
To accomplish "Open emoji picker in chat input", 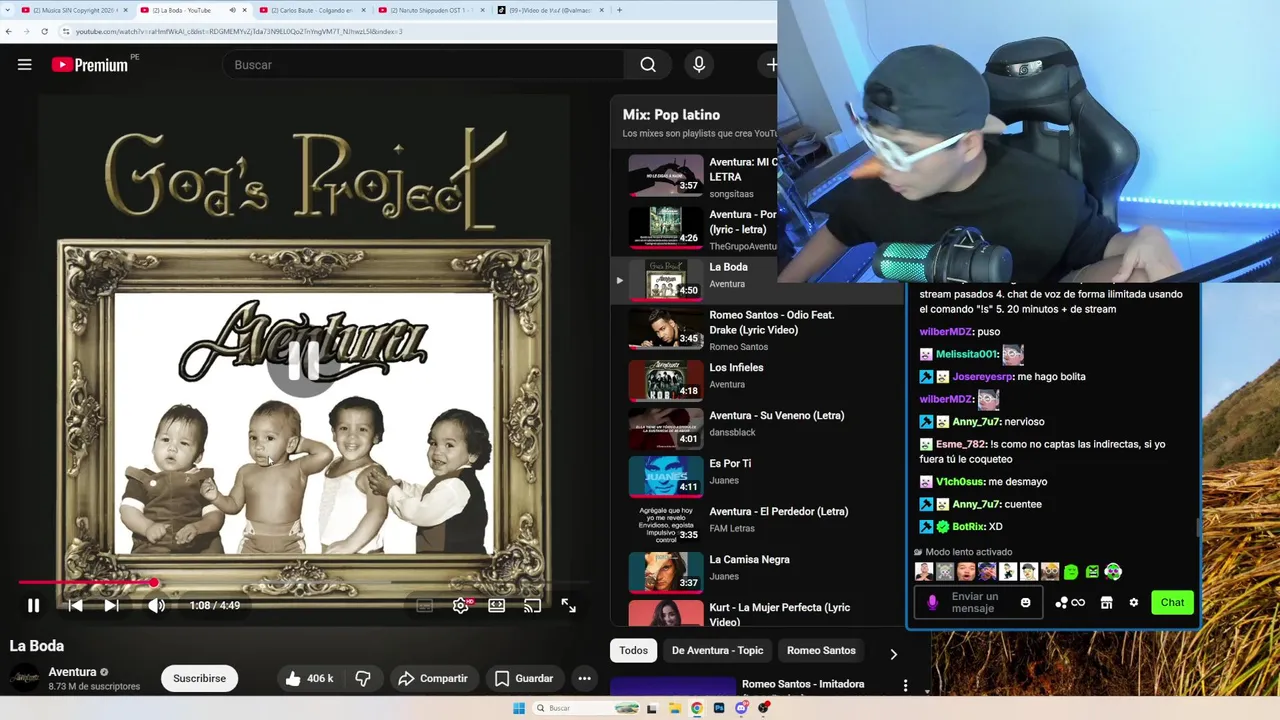I will [x=1025, y=602].
